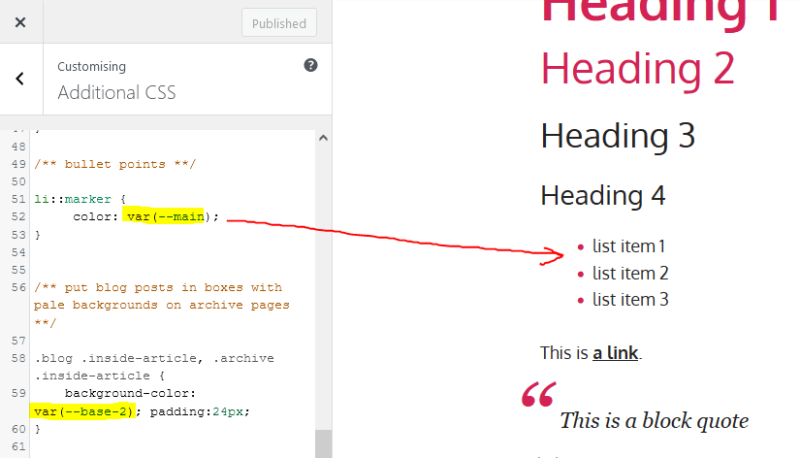Select list item 2 in the preview
The height and width of the screenshot is (458, 800).
tap(630, 273)
